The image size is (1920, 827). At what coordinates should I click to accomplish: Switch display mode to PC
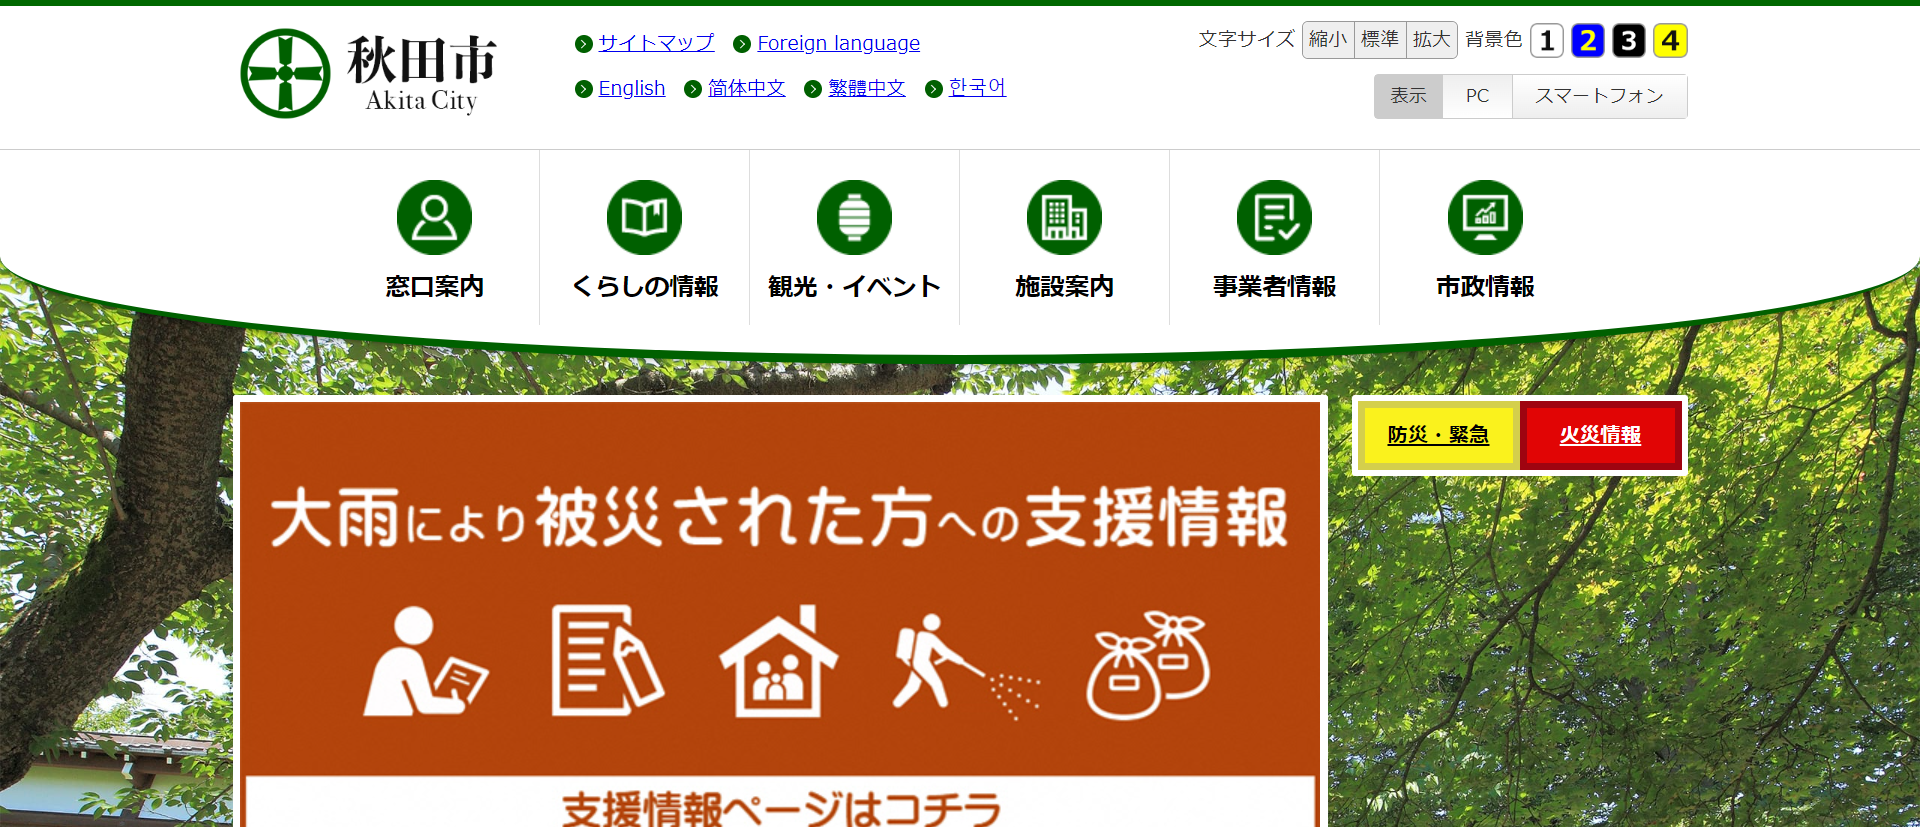click(x=1477, y=96)
